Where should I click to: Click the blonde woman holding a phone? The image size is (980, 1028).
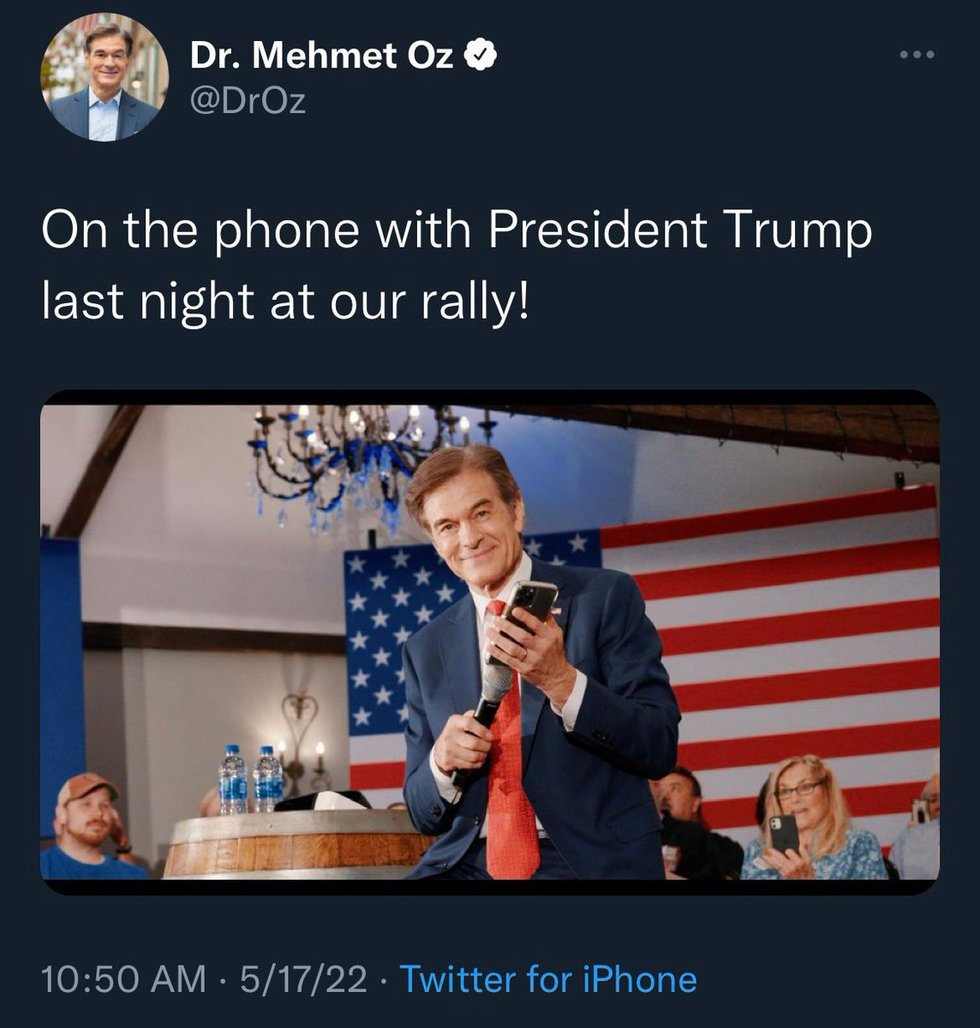coord(812,820)
